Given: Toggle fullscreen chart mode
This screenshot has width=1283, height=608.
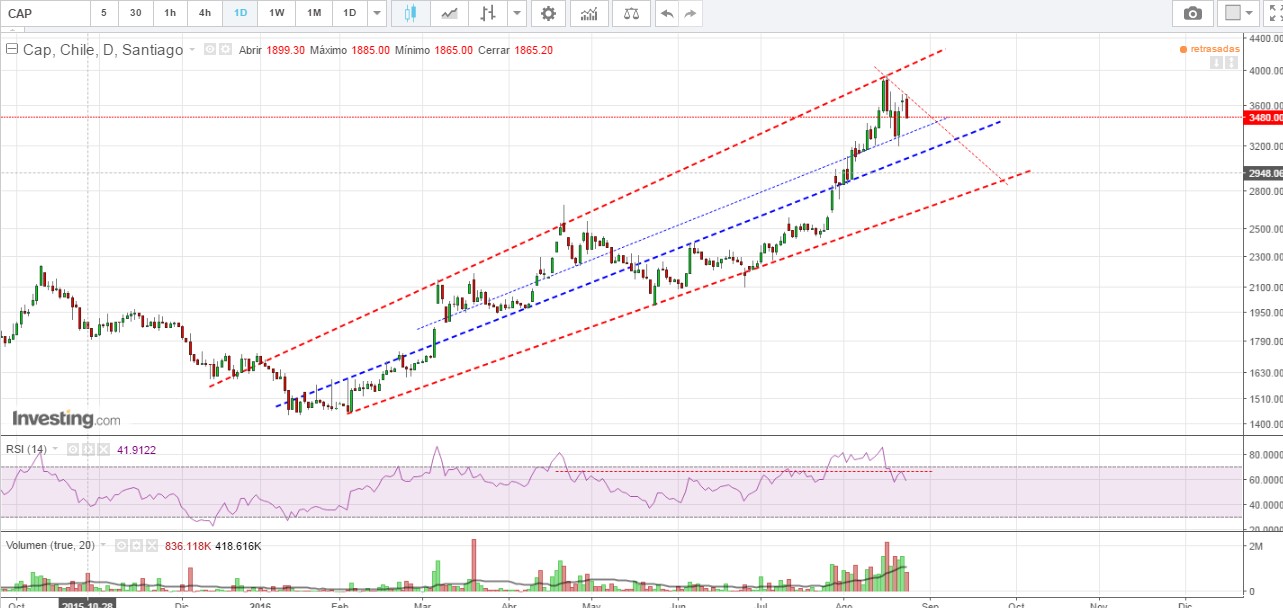Looking at the screenshot, I should 1273,13.
